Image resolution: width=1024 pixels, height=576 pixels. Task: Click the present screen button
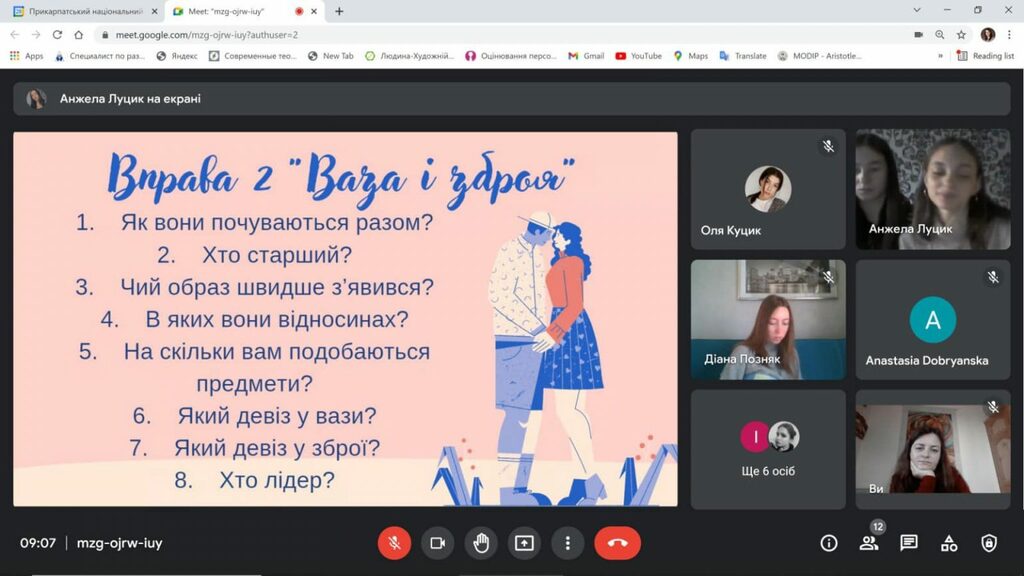524,543
